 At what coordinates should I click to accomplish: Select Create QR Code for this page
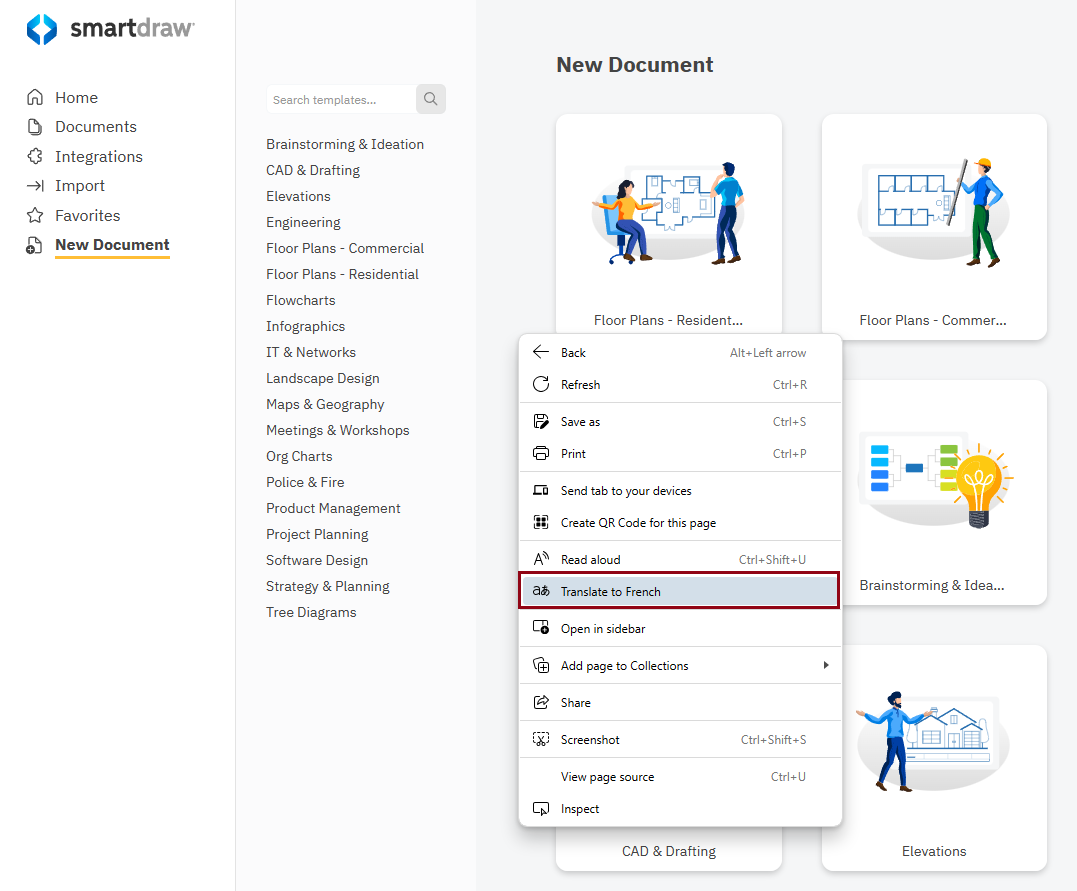[x=638, y=523]
